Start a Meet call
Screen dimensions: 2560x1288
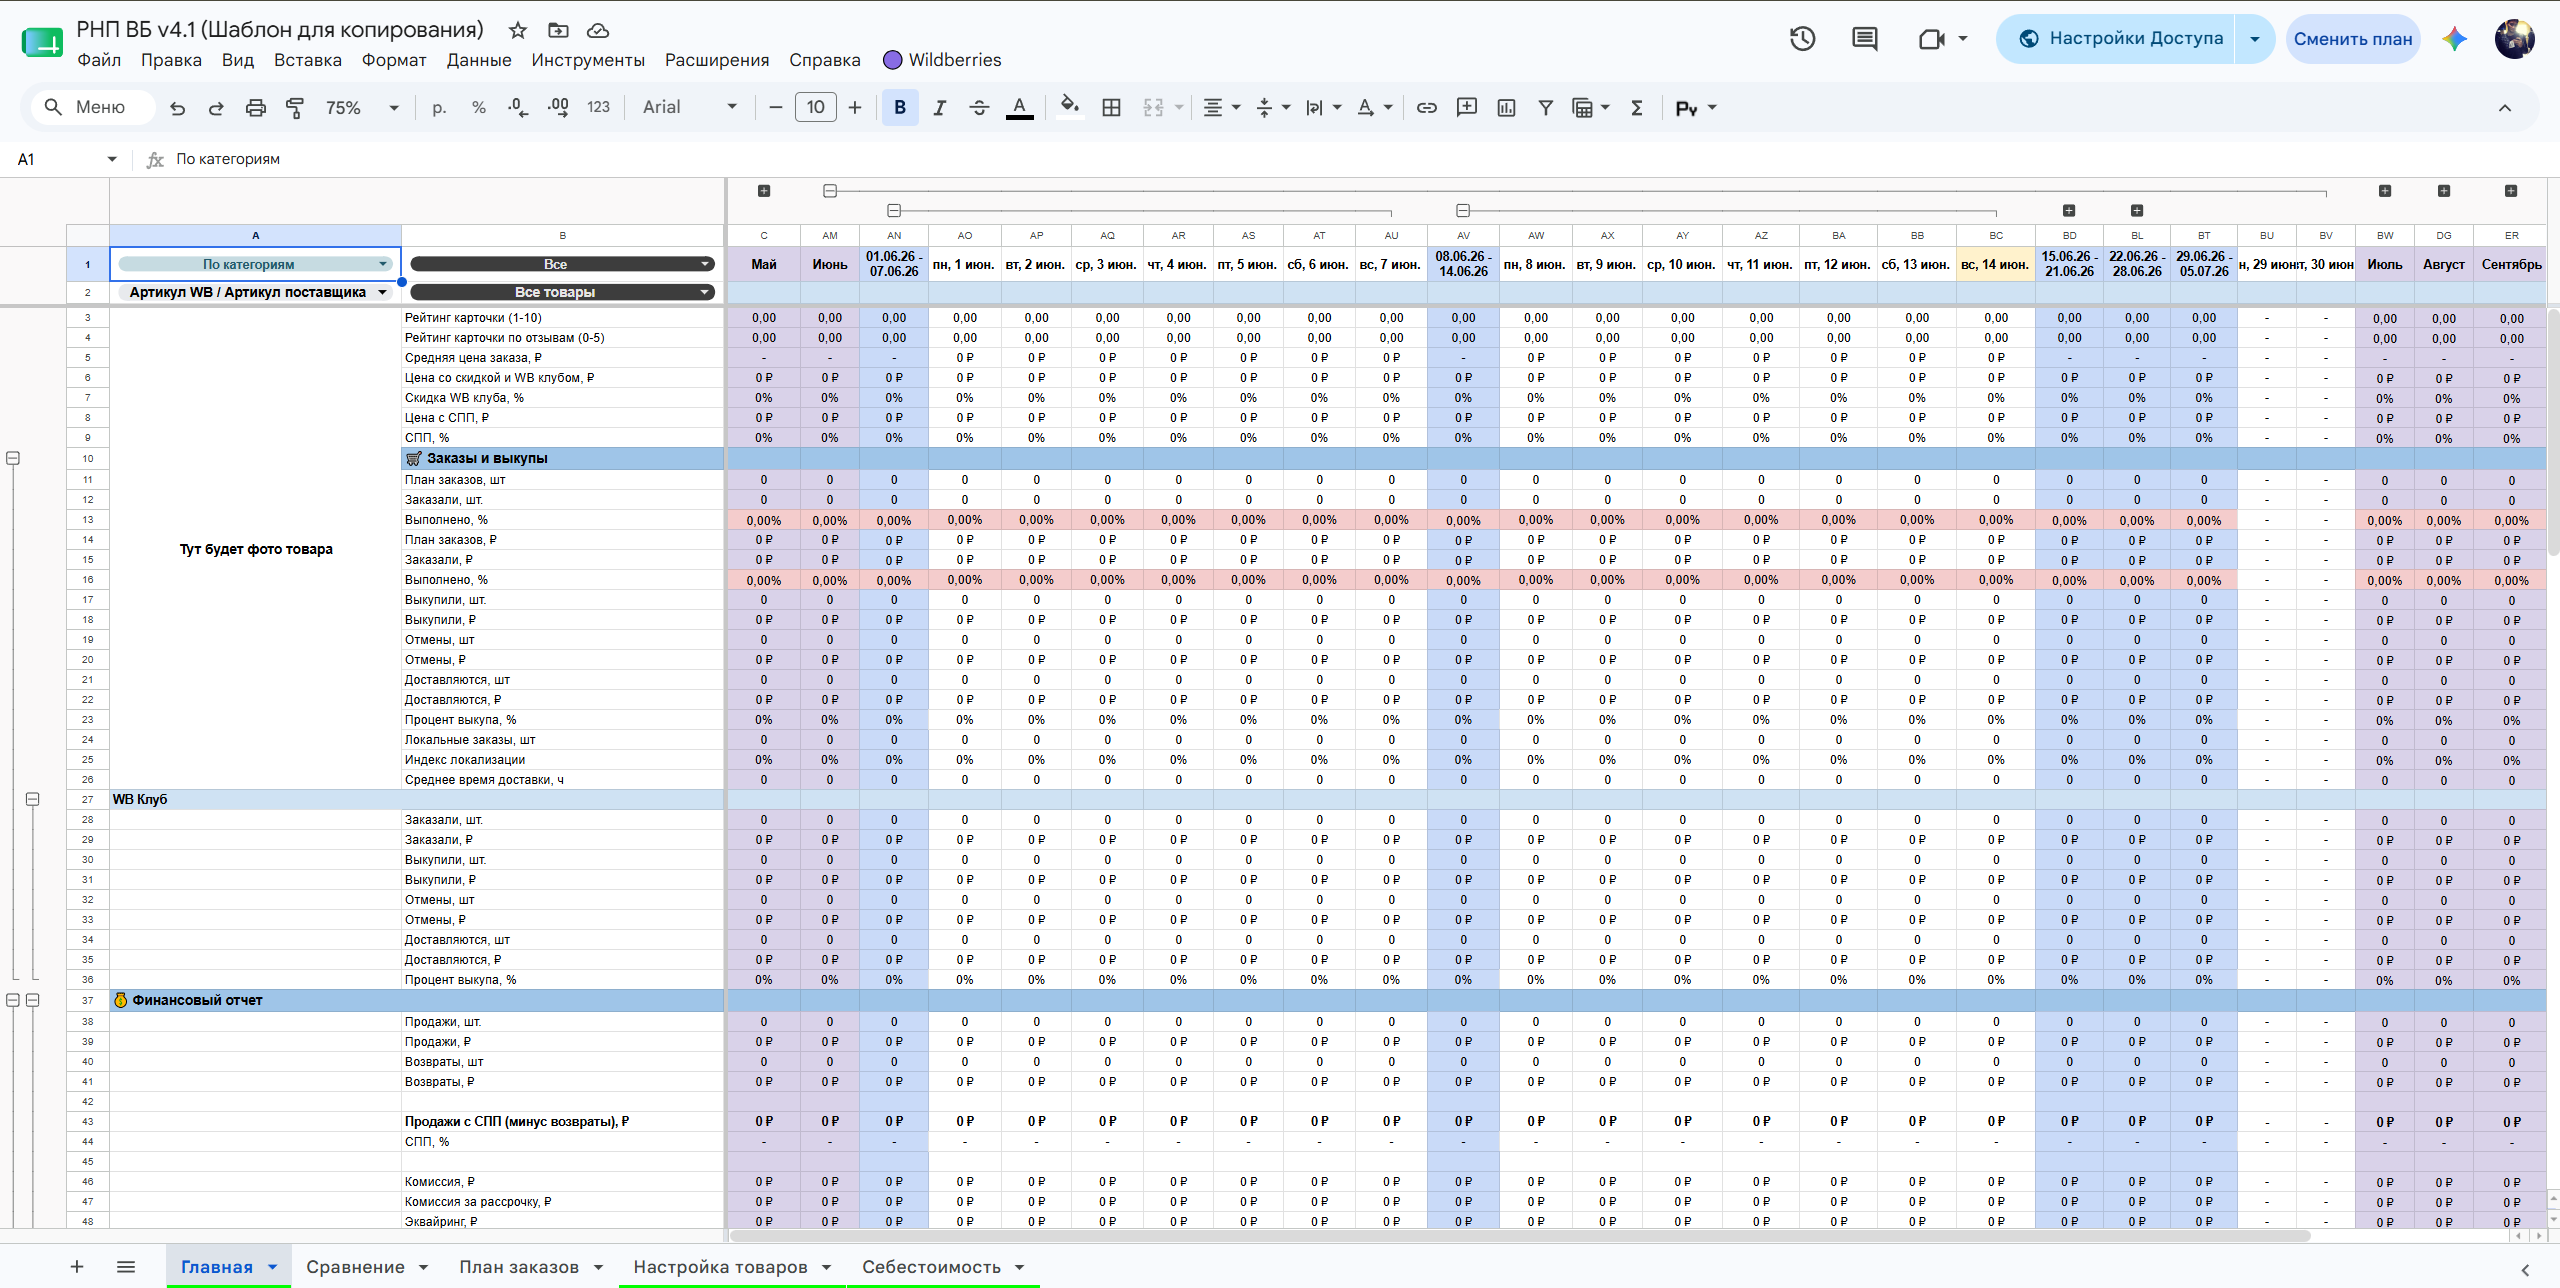1932,39
